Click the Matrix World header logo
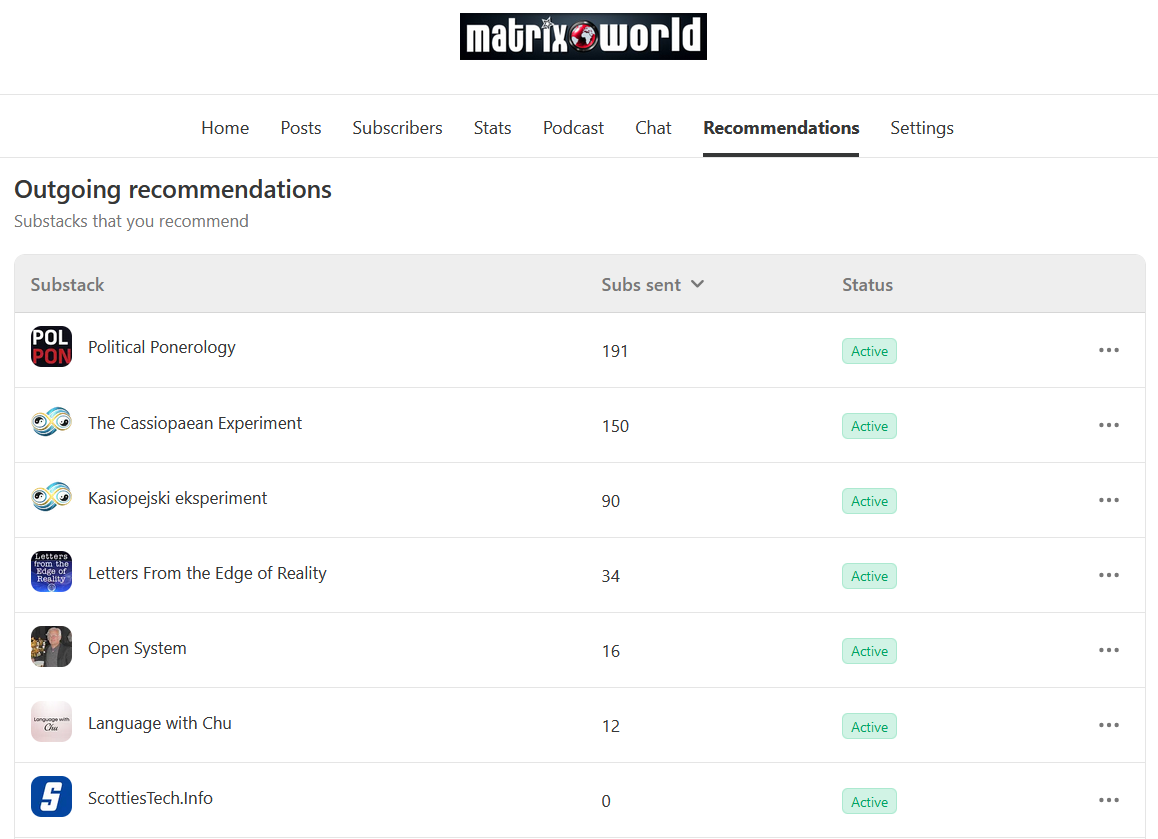 (583, 37)
